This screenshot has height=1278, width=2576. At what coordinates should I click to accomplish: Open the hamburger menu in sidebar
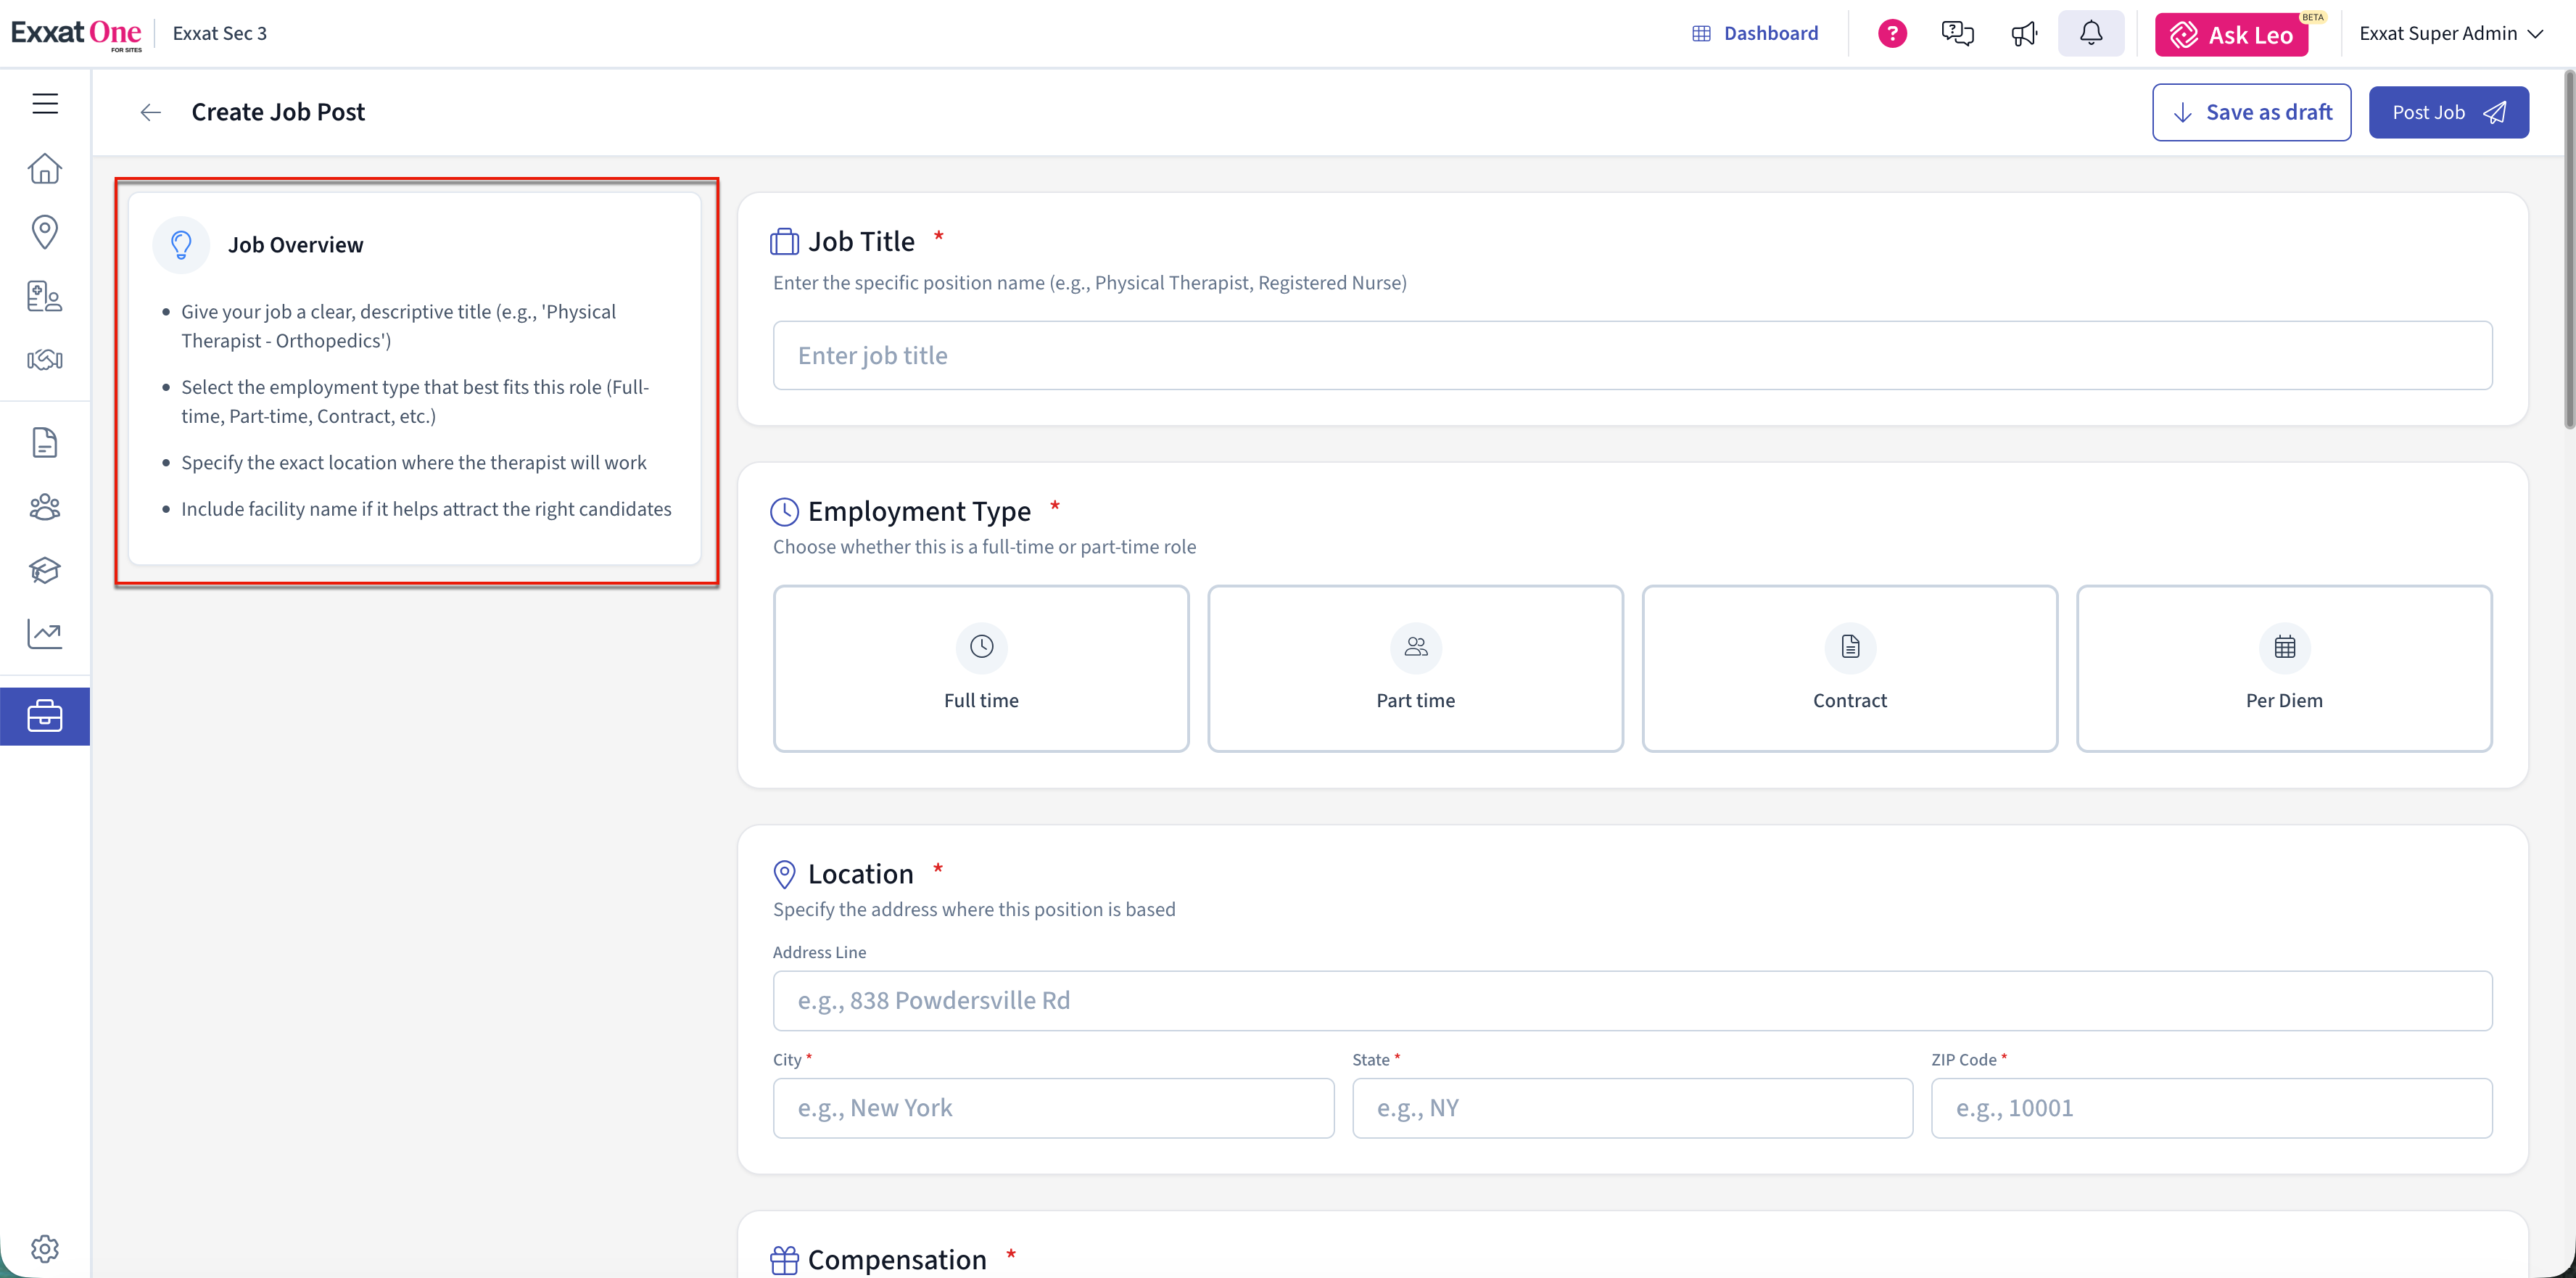click(45, 104)
